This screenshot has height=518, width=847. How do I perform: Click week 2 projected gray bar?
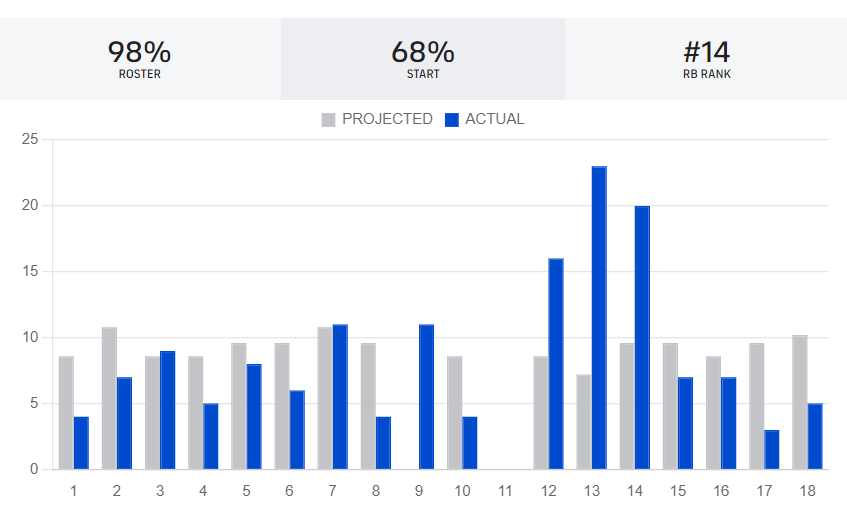point(109,398)
